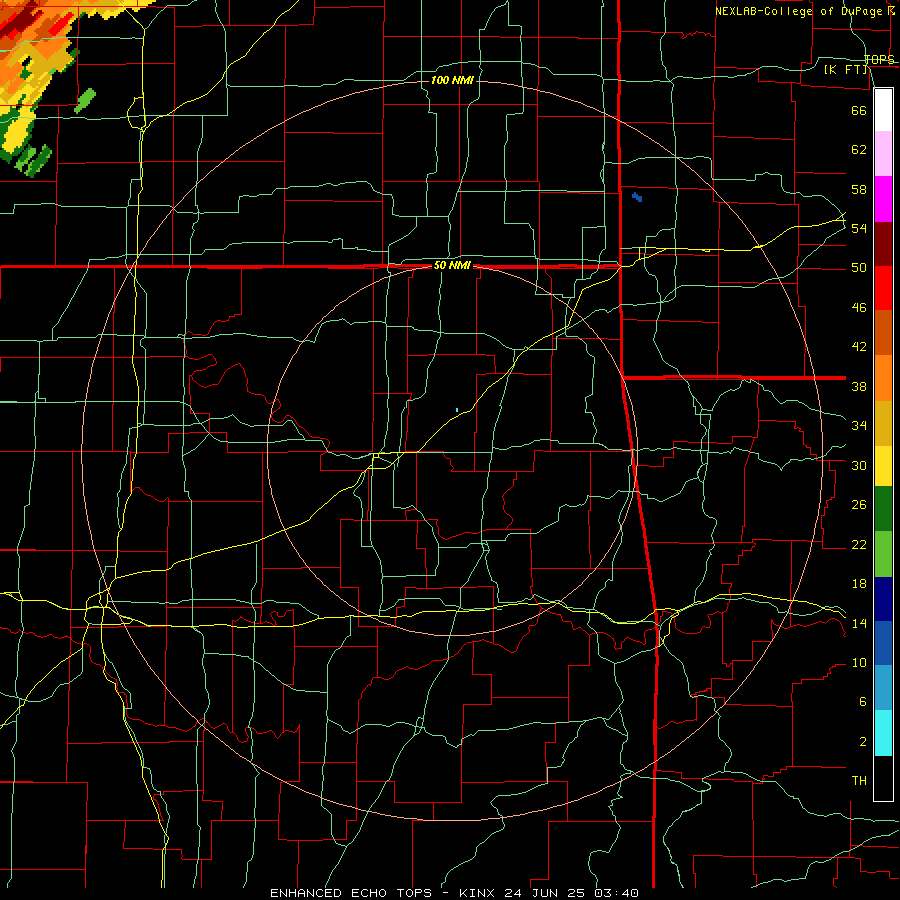Click the dark orange legend swatch
Image resolution: width=900 pixels, height=900 pixels.
pos(883,333)
